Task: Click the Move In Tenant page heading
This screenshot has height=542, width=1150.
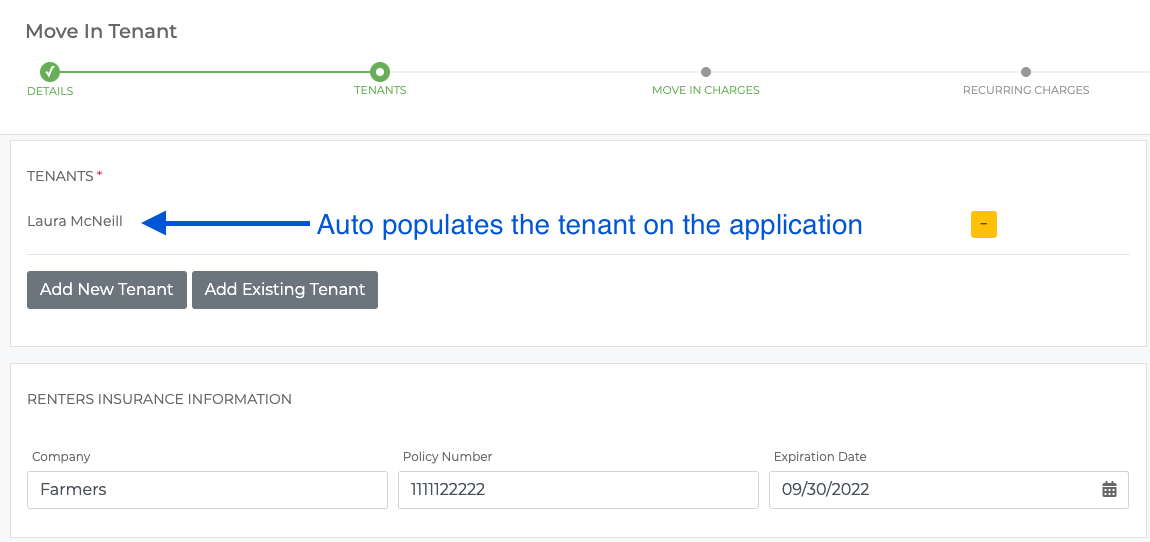Action: tap(101, 32)
